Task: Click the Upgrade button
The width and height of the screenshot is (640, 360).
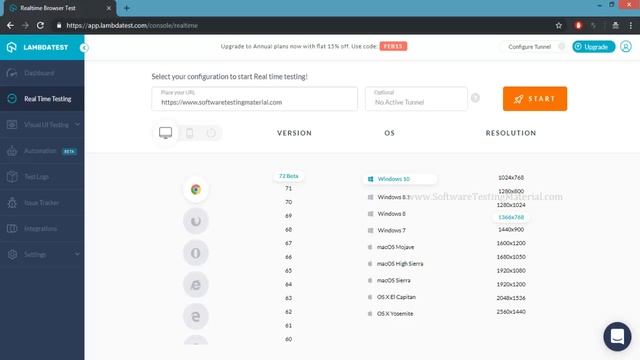Action: 593,47
